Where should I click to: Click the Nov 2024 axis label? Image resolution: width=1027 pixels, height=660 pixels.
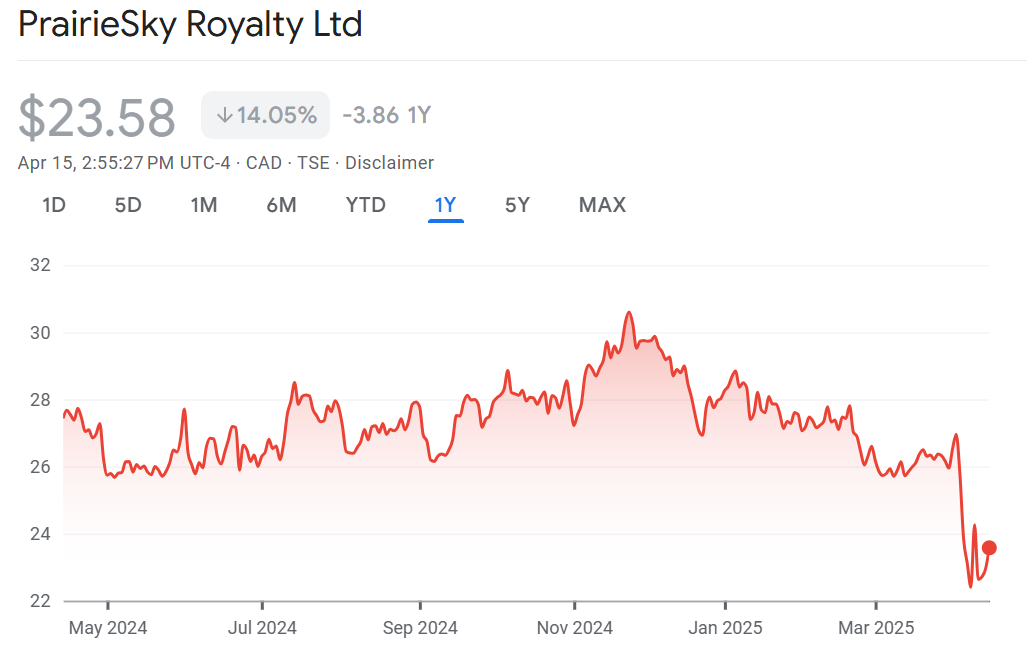[x=575, y=628]
